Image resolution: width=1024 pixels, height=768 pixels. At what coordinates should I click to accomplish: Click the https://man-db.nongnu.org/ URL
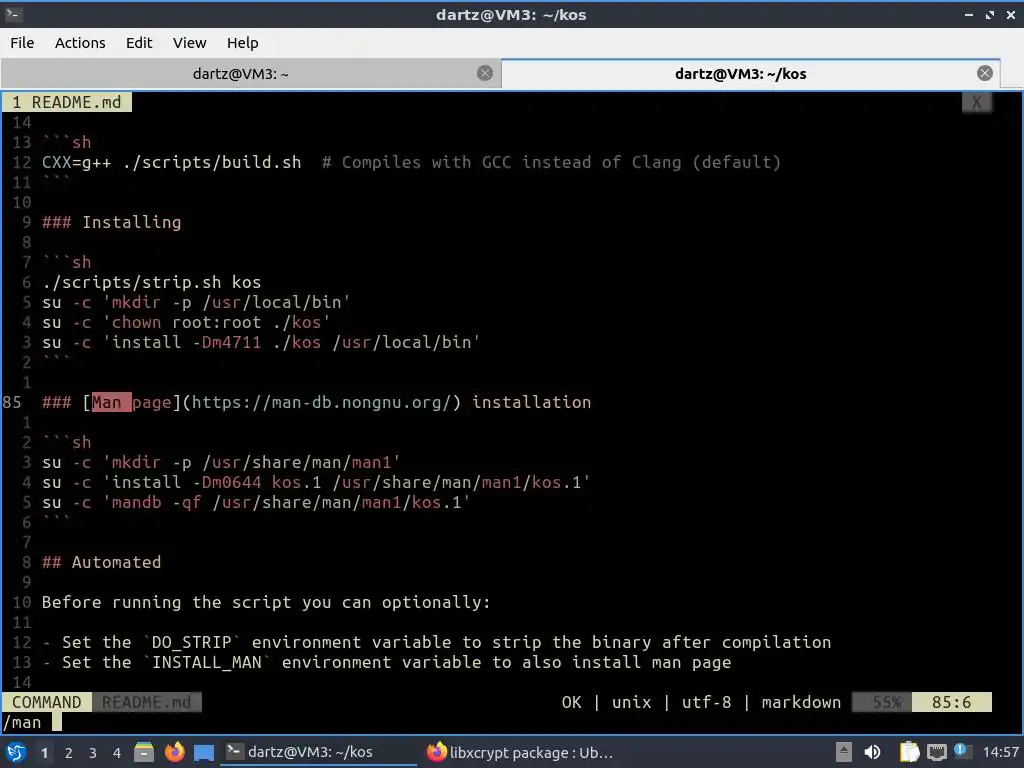tap(321, 402)
